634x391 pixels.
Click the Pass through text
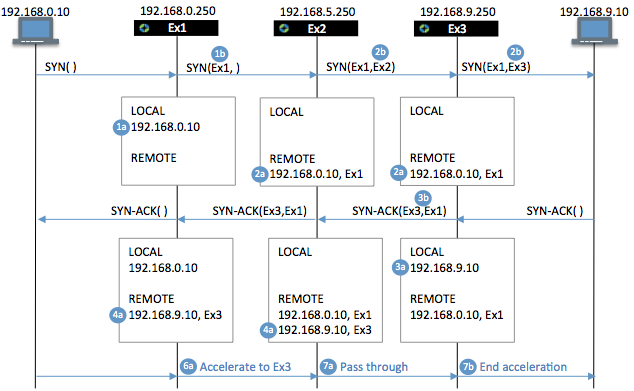pyautogui.click(x=374, y=367)
